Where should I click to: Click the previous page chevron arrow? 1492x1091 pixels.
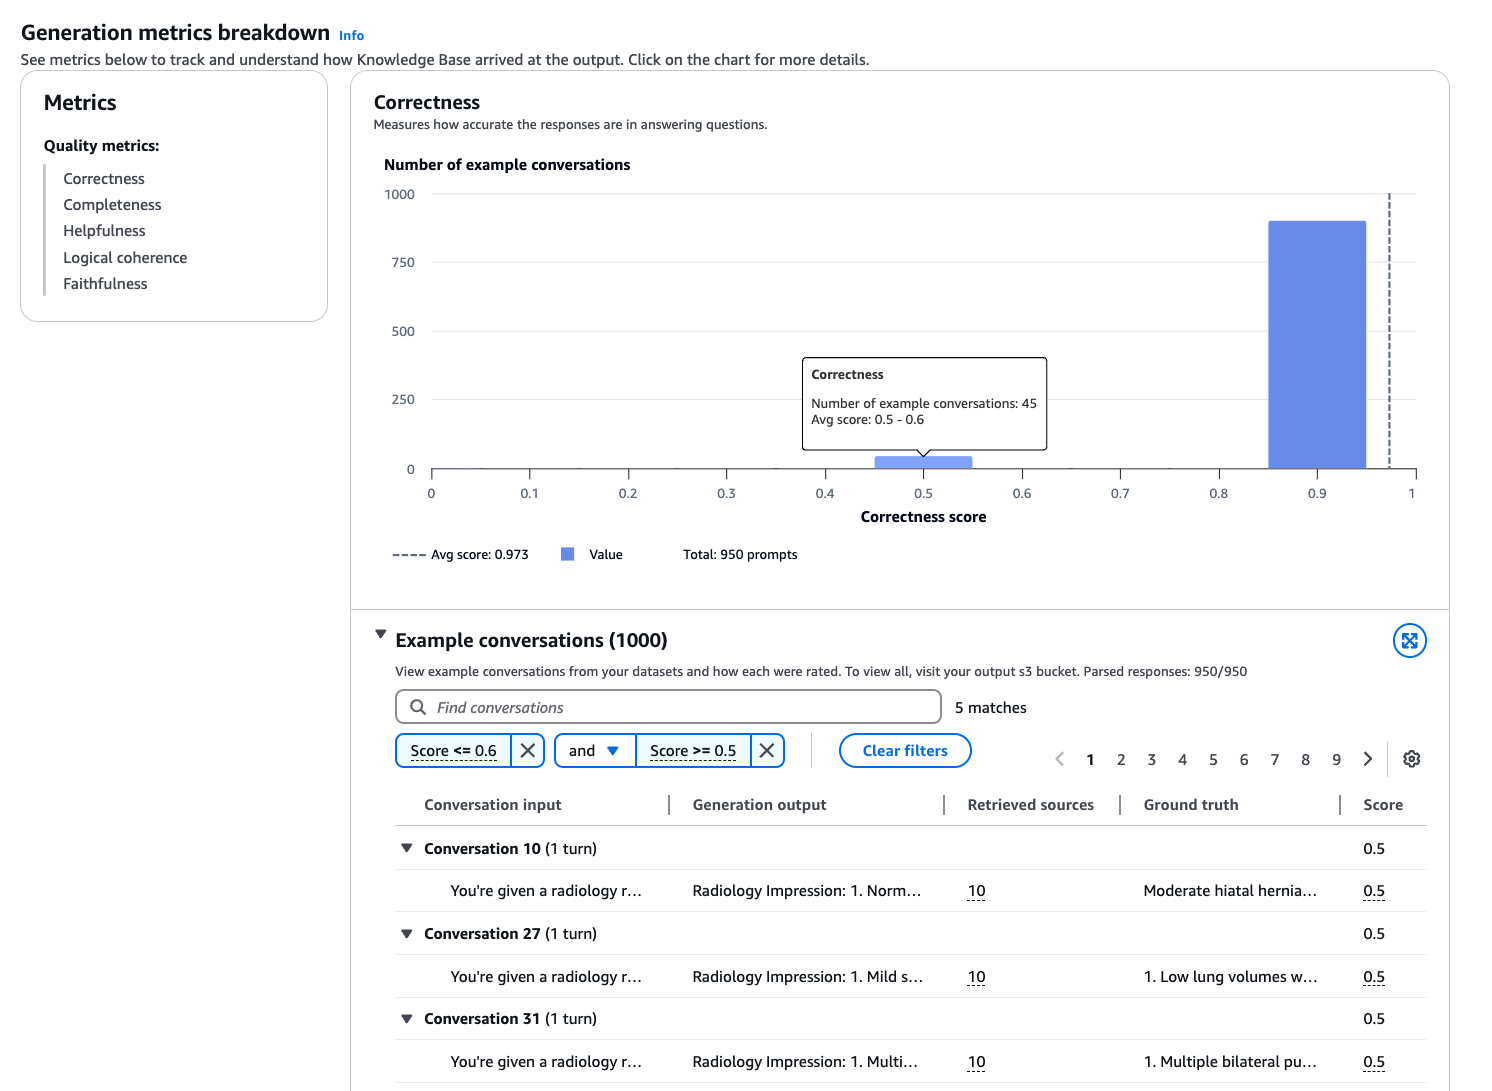[1059, 759]
